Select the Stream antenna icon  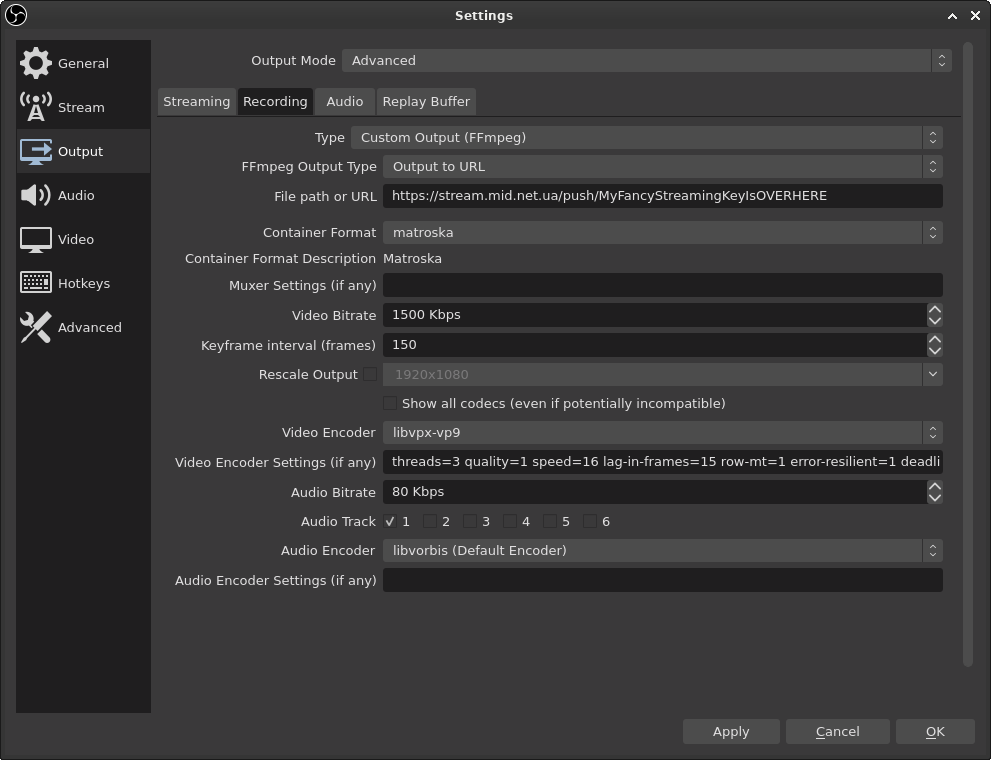click(x=35, y=107)
